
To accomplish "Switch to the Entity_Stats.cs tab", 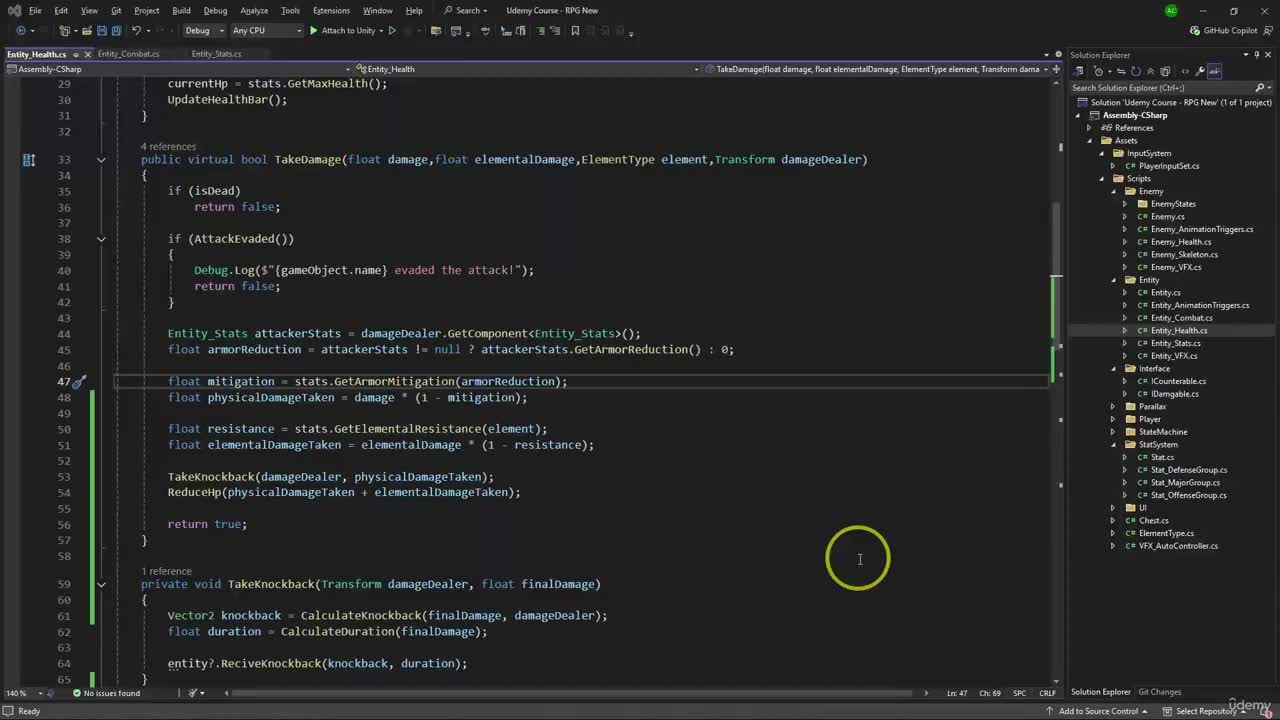I will click(x=216, y=54).
